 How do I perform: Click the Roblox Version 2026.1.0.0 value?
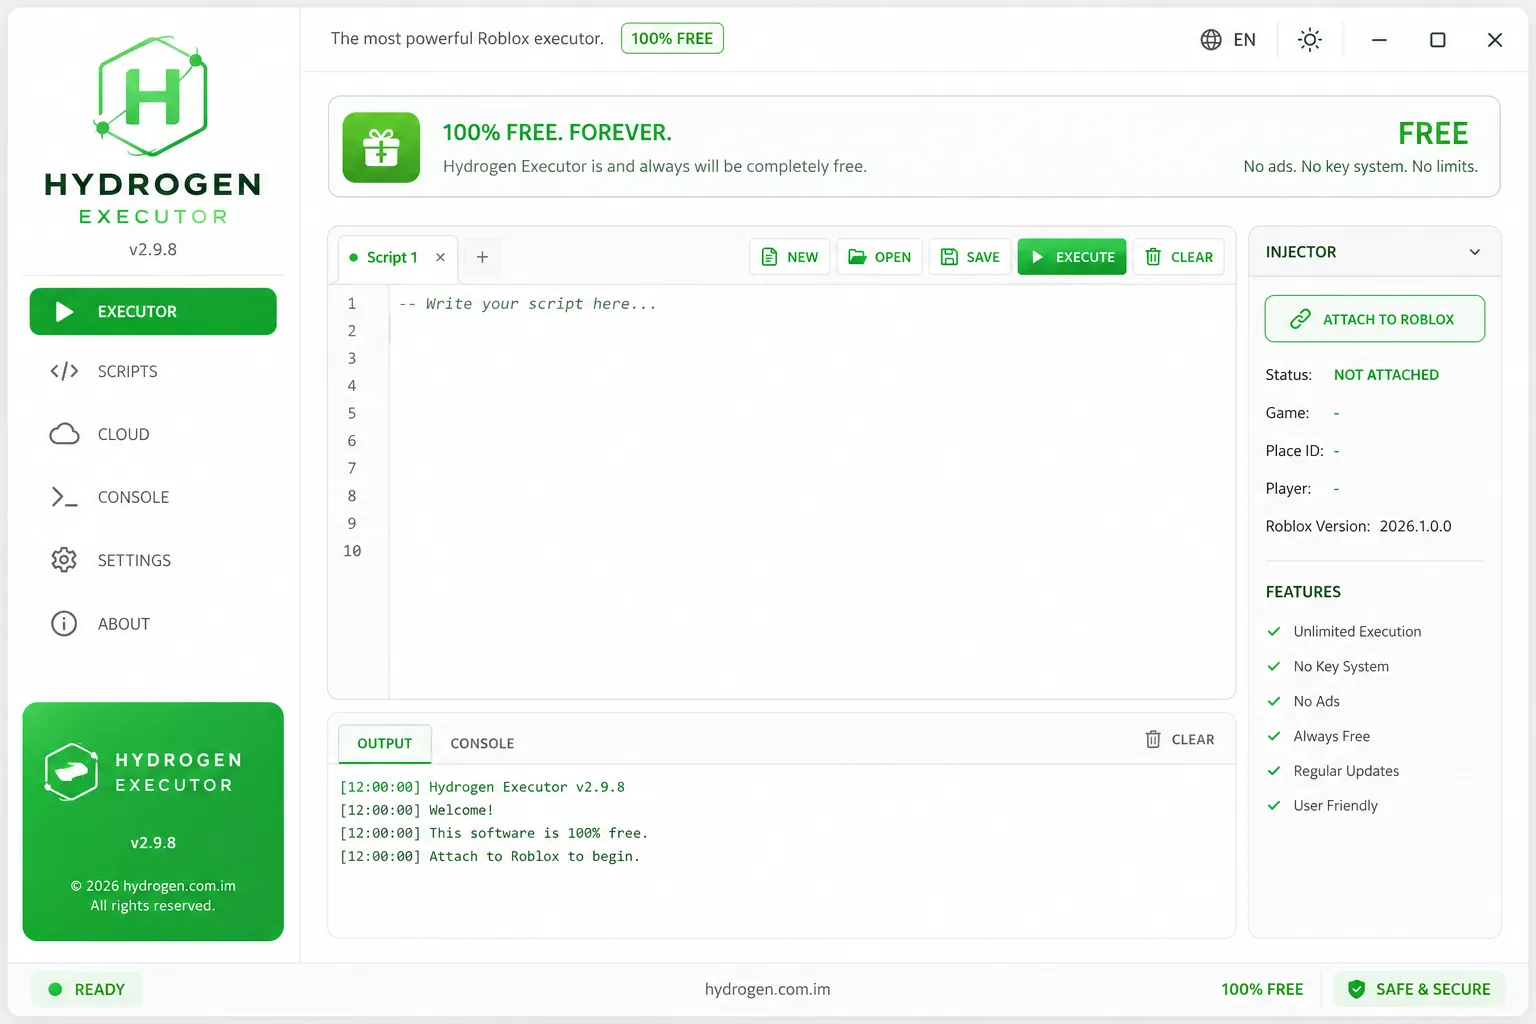[1415, 526]
